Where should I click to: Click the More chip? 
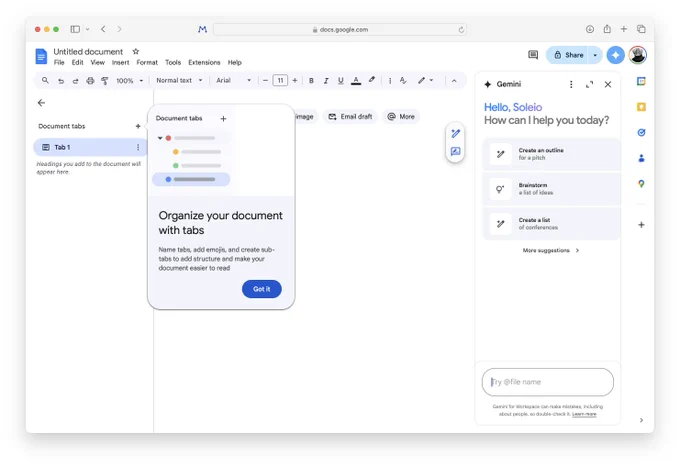[x=401, y=117]
